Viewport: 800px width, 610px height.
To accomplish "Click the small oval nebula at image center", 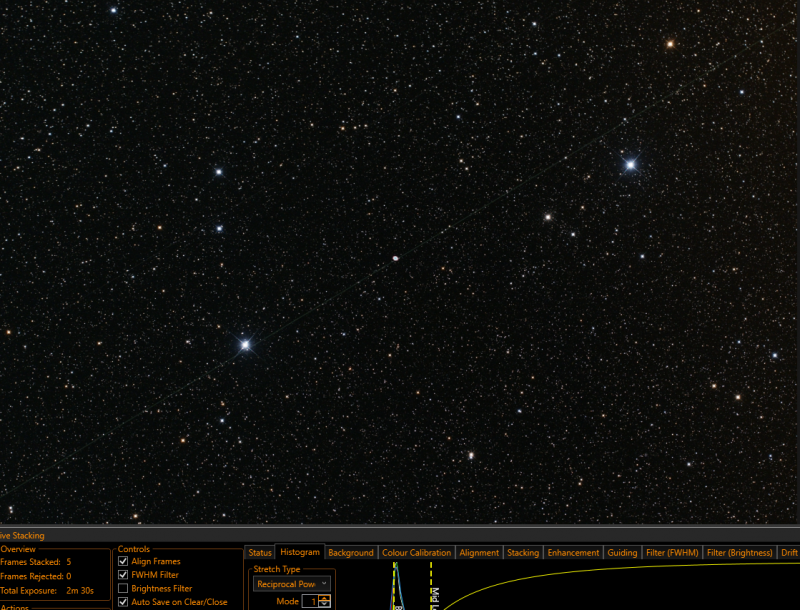I will 395,259.
